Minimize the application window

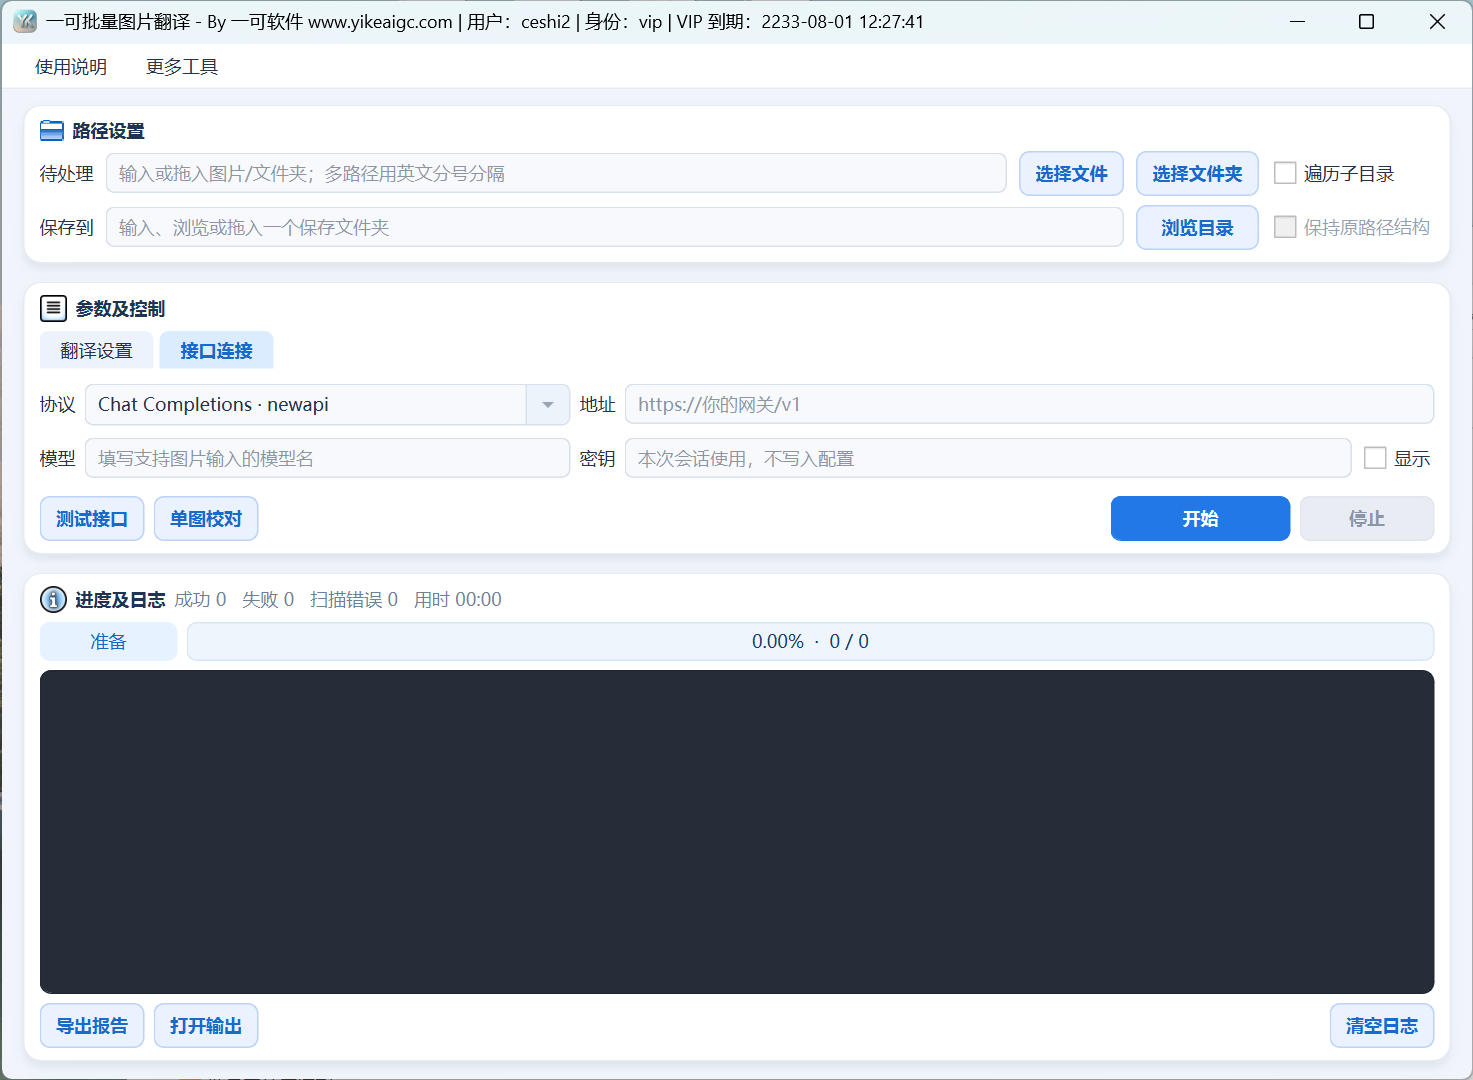[x=1298, y=21]
